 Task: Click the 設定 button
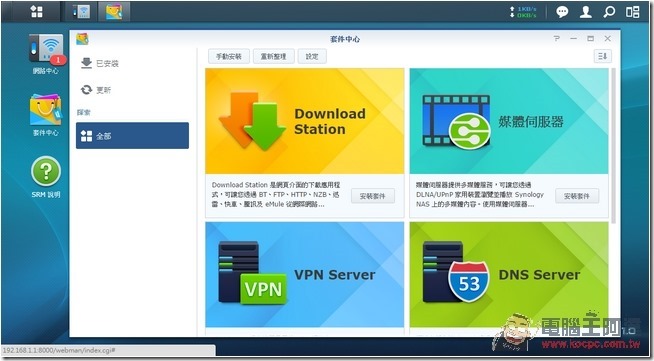[312, 56]
